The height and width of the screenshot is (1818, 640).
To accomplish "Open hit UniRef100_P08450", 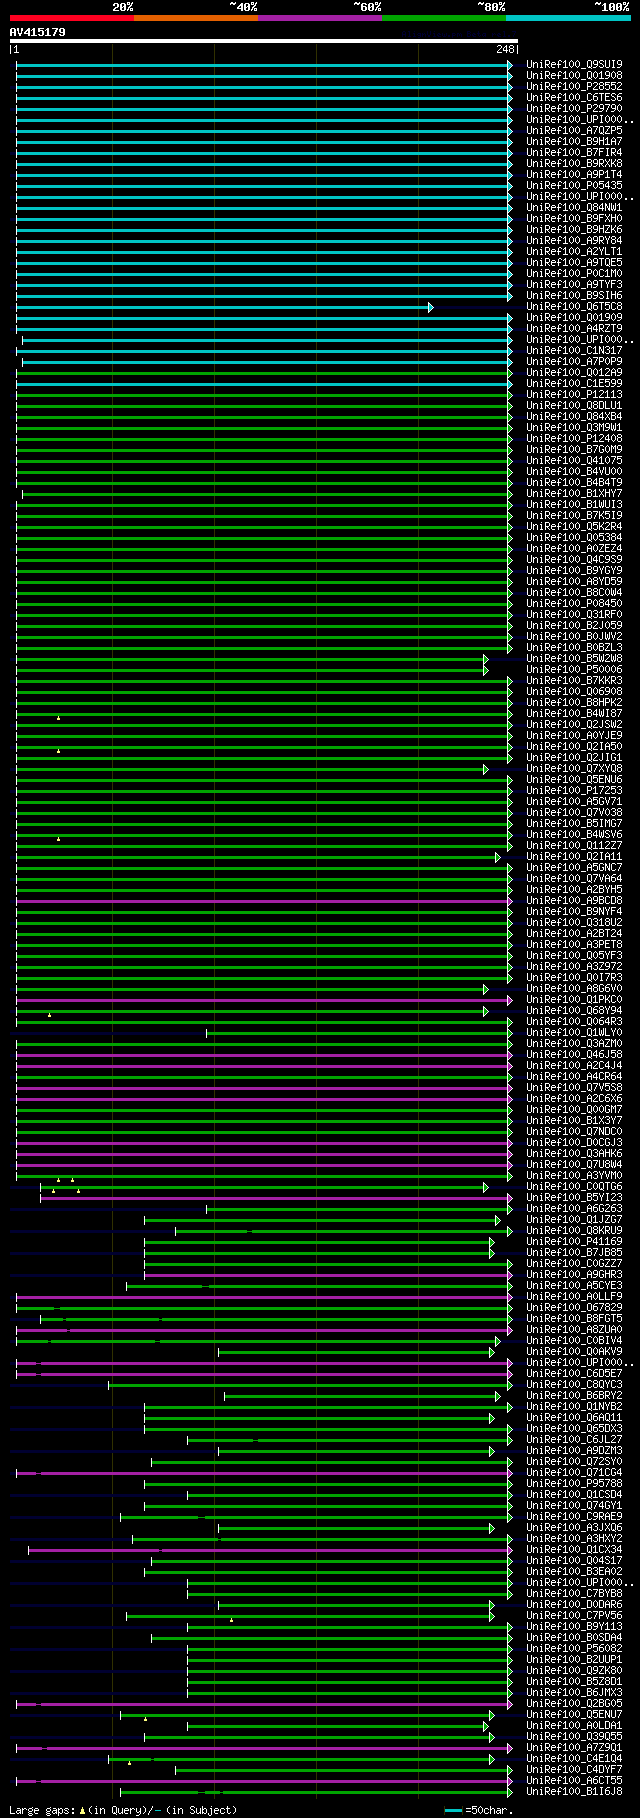I will click(574, 604).
